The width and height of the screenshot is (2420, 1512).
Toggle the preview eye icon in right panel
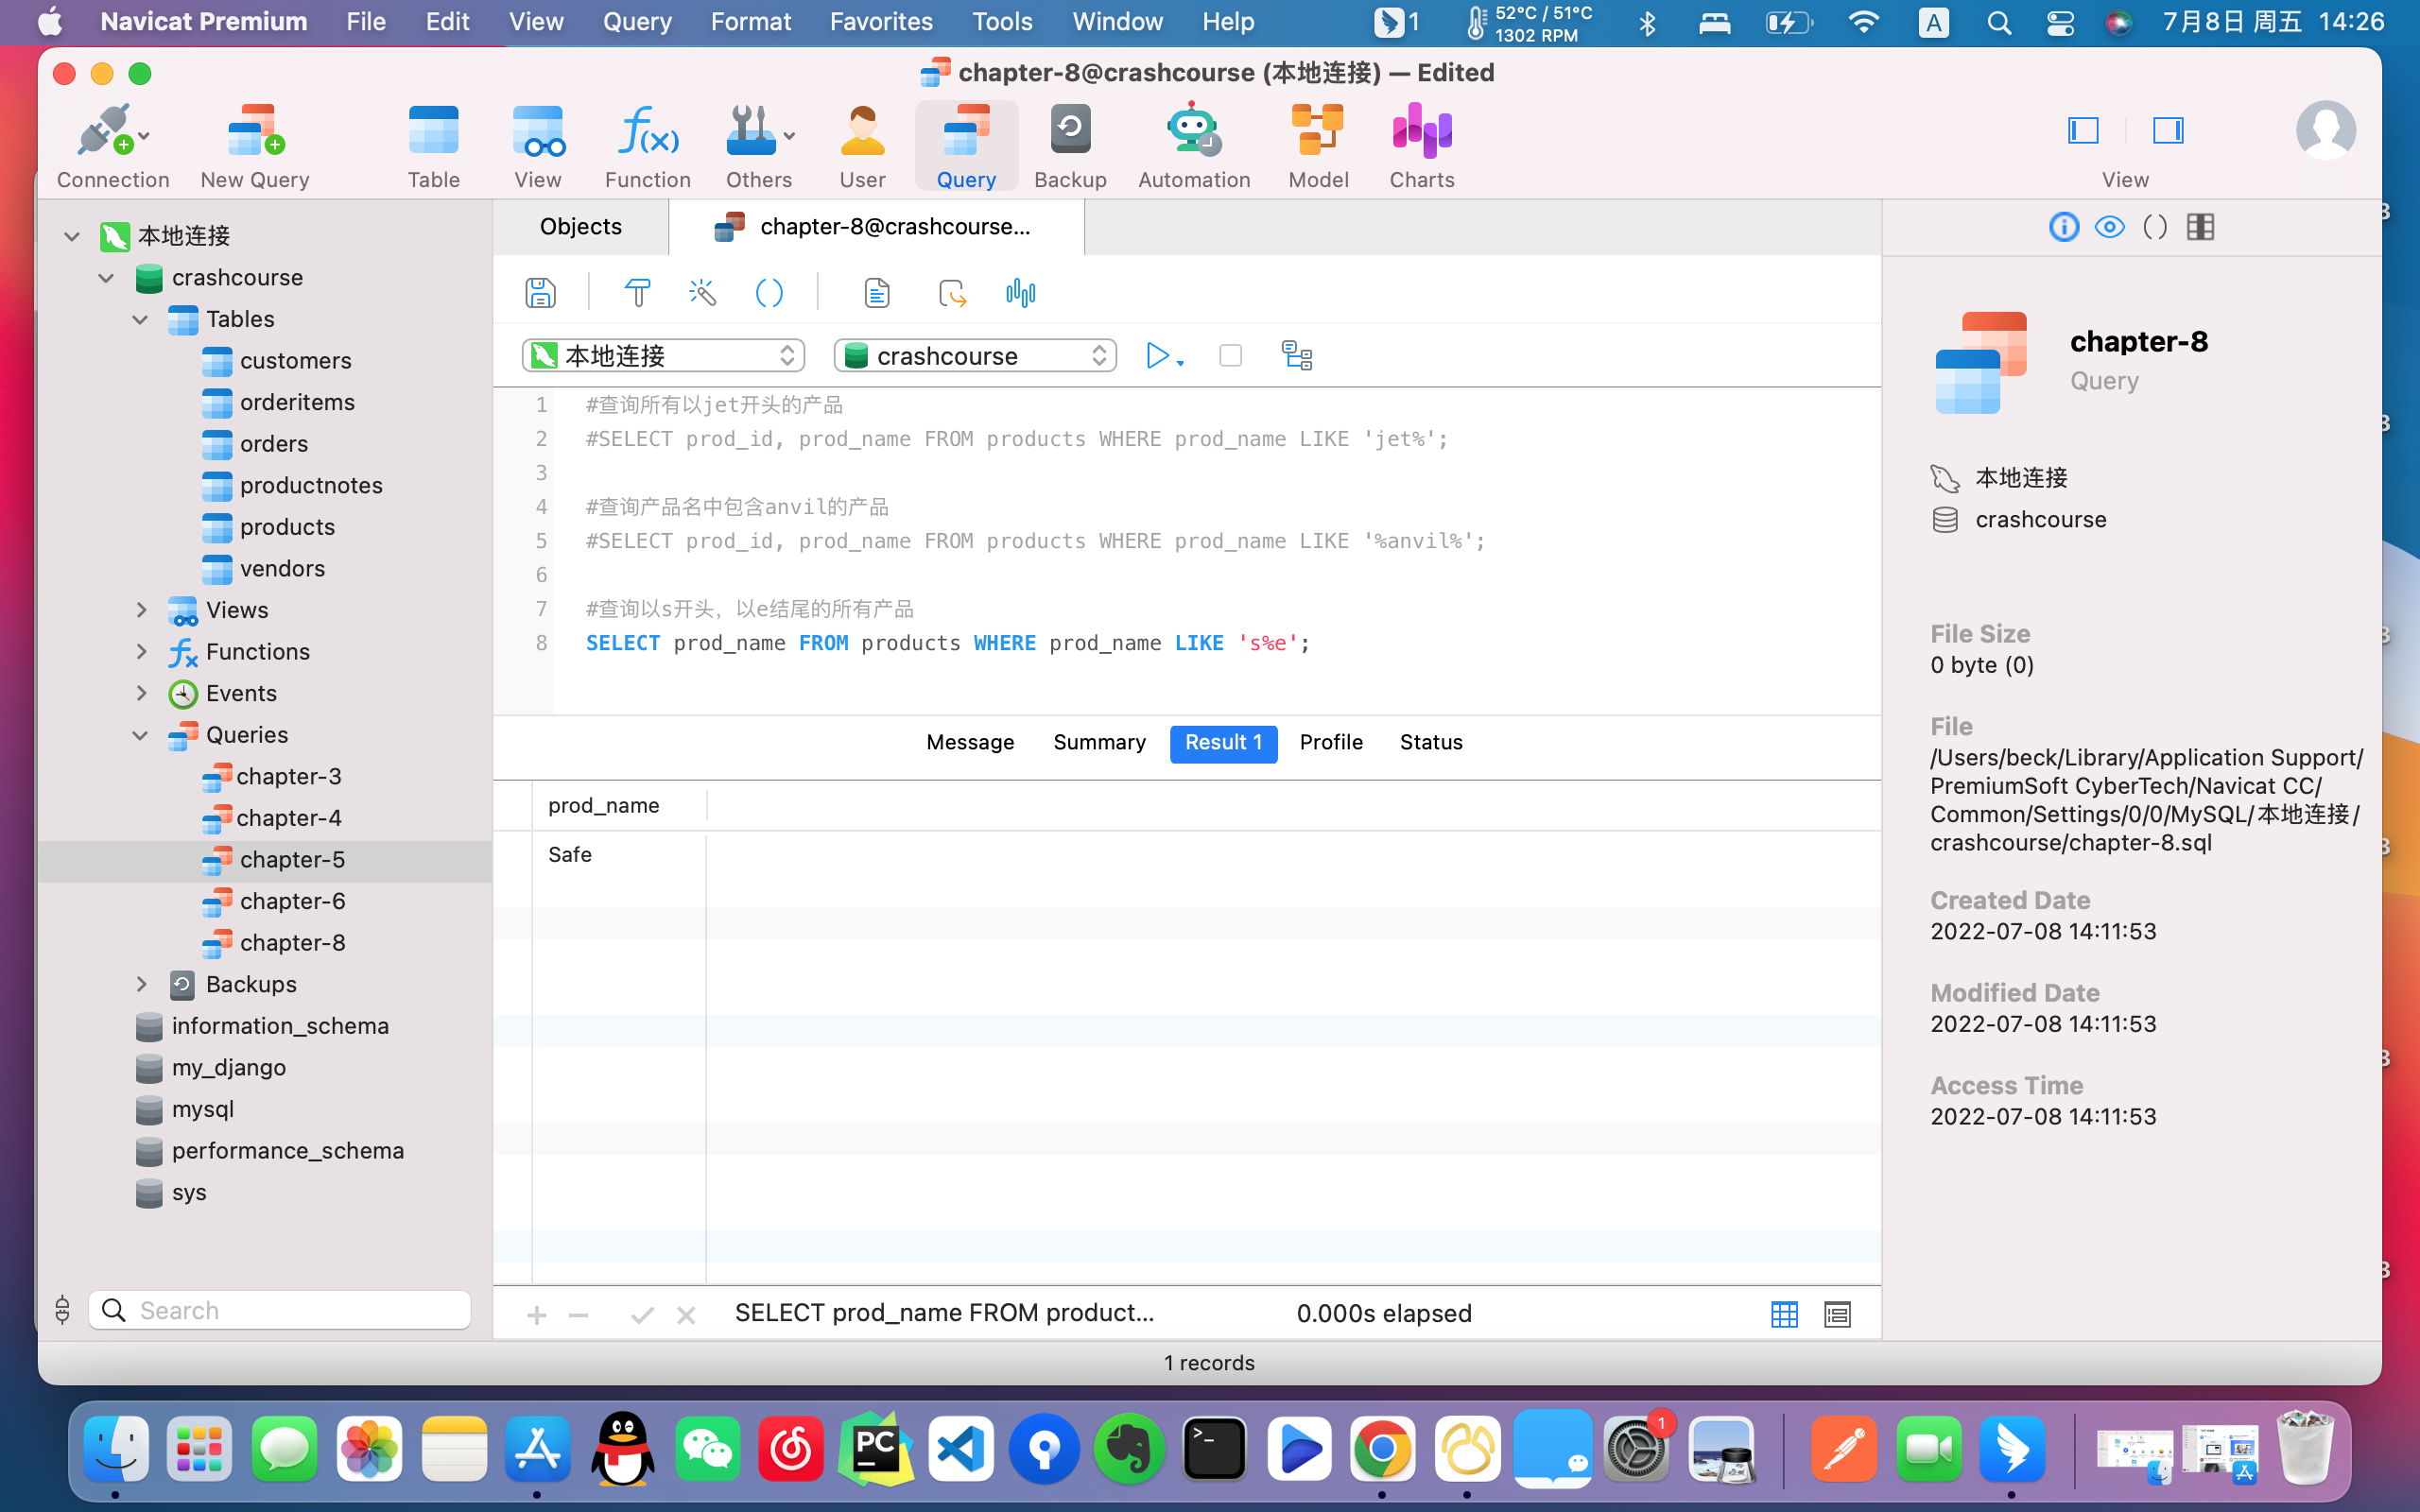click(x=2110, y=227)
